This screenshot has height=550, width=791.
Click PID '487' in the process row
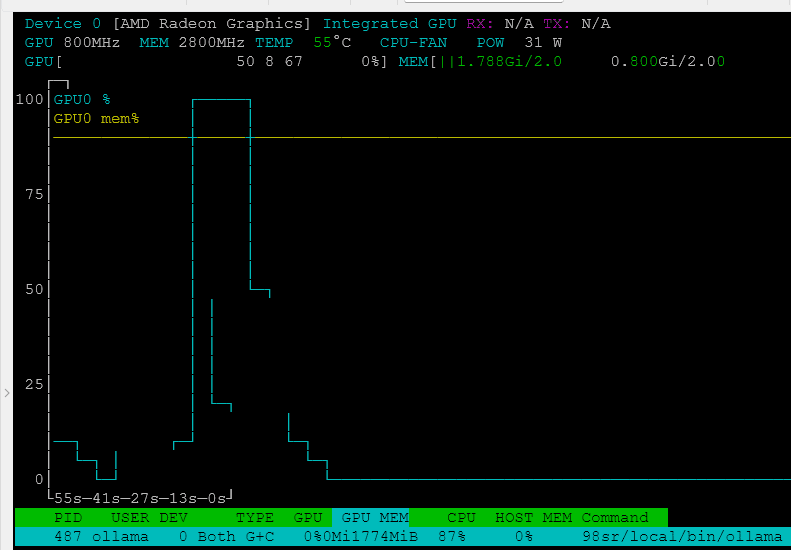click(68, 536)
